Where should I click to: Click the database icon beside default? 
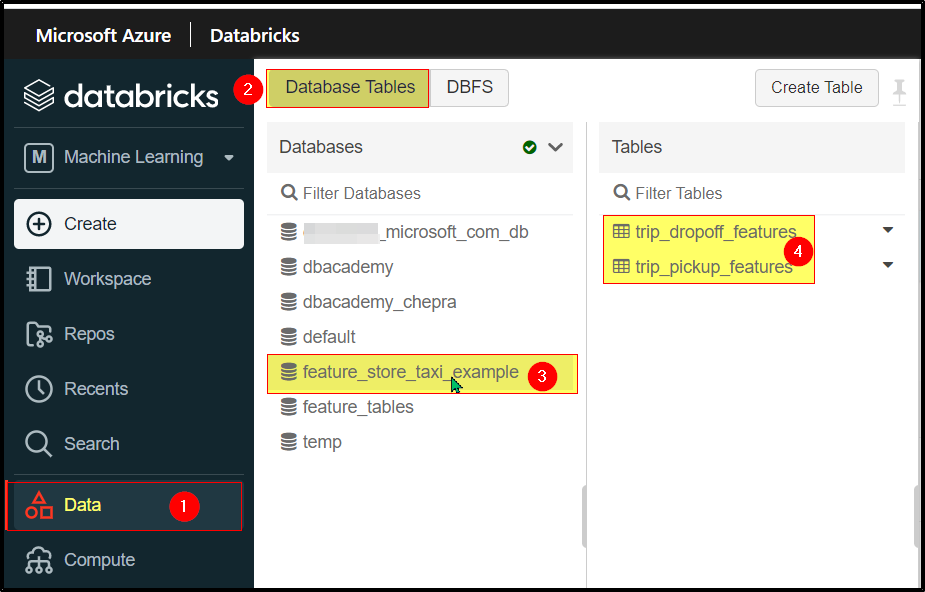288,337
